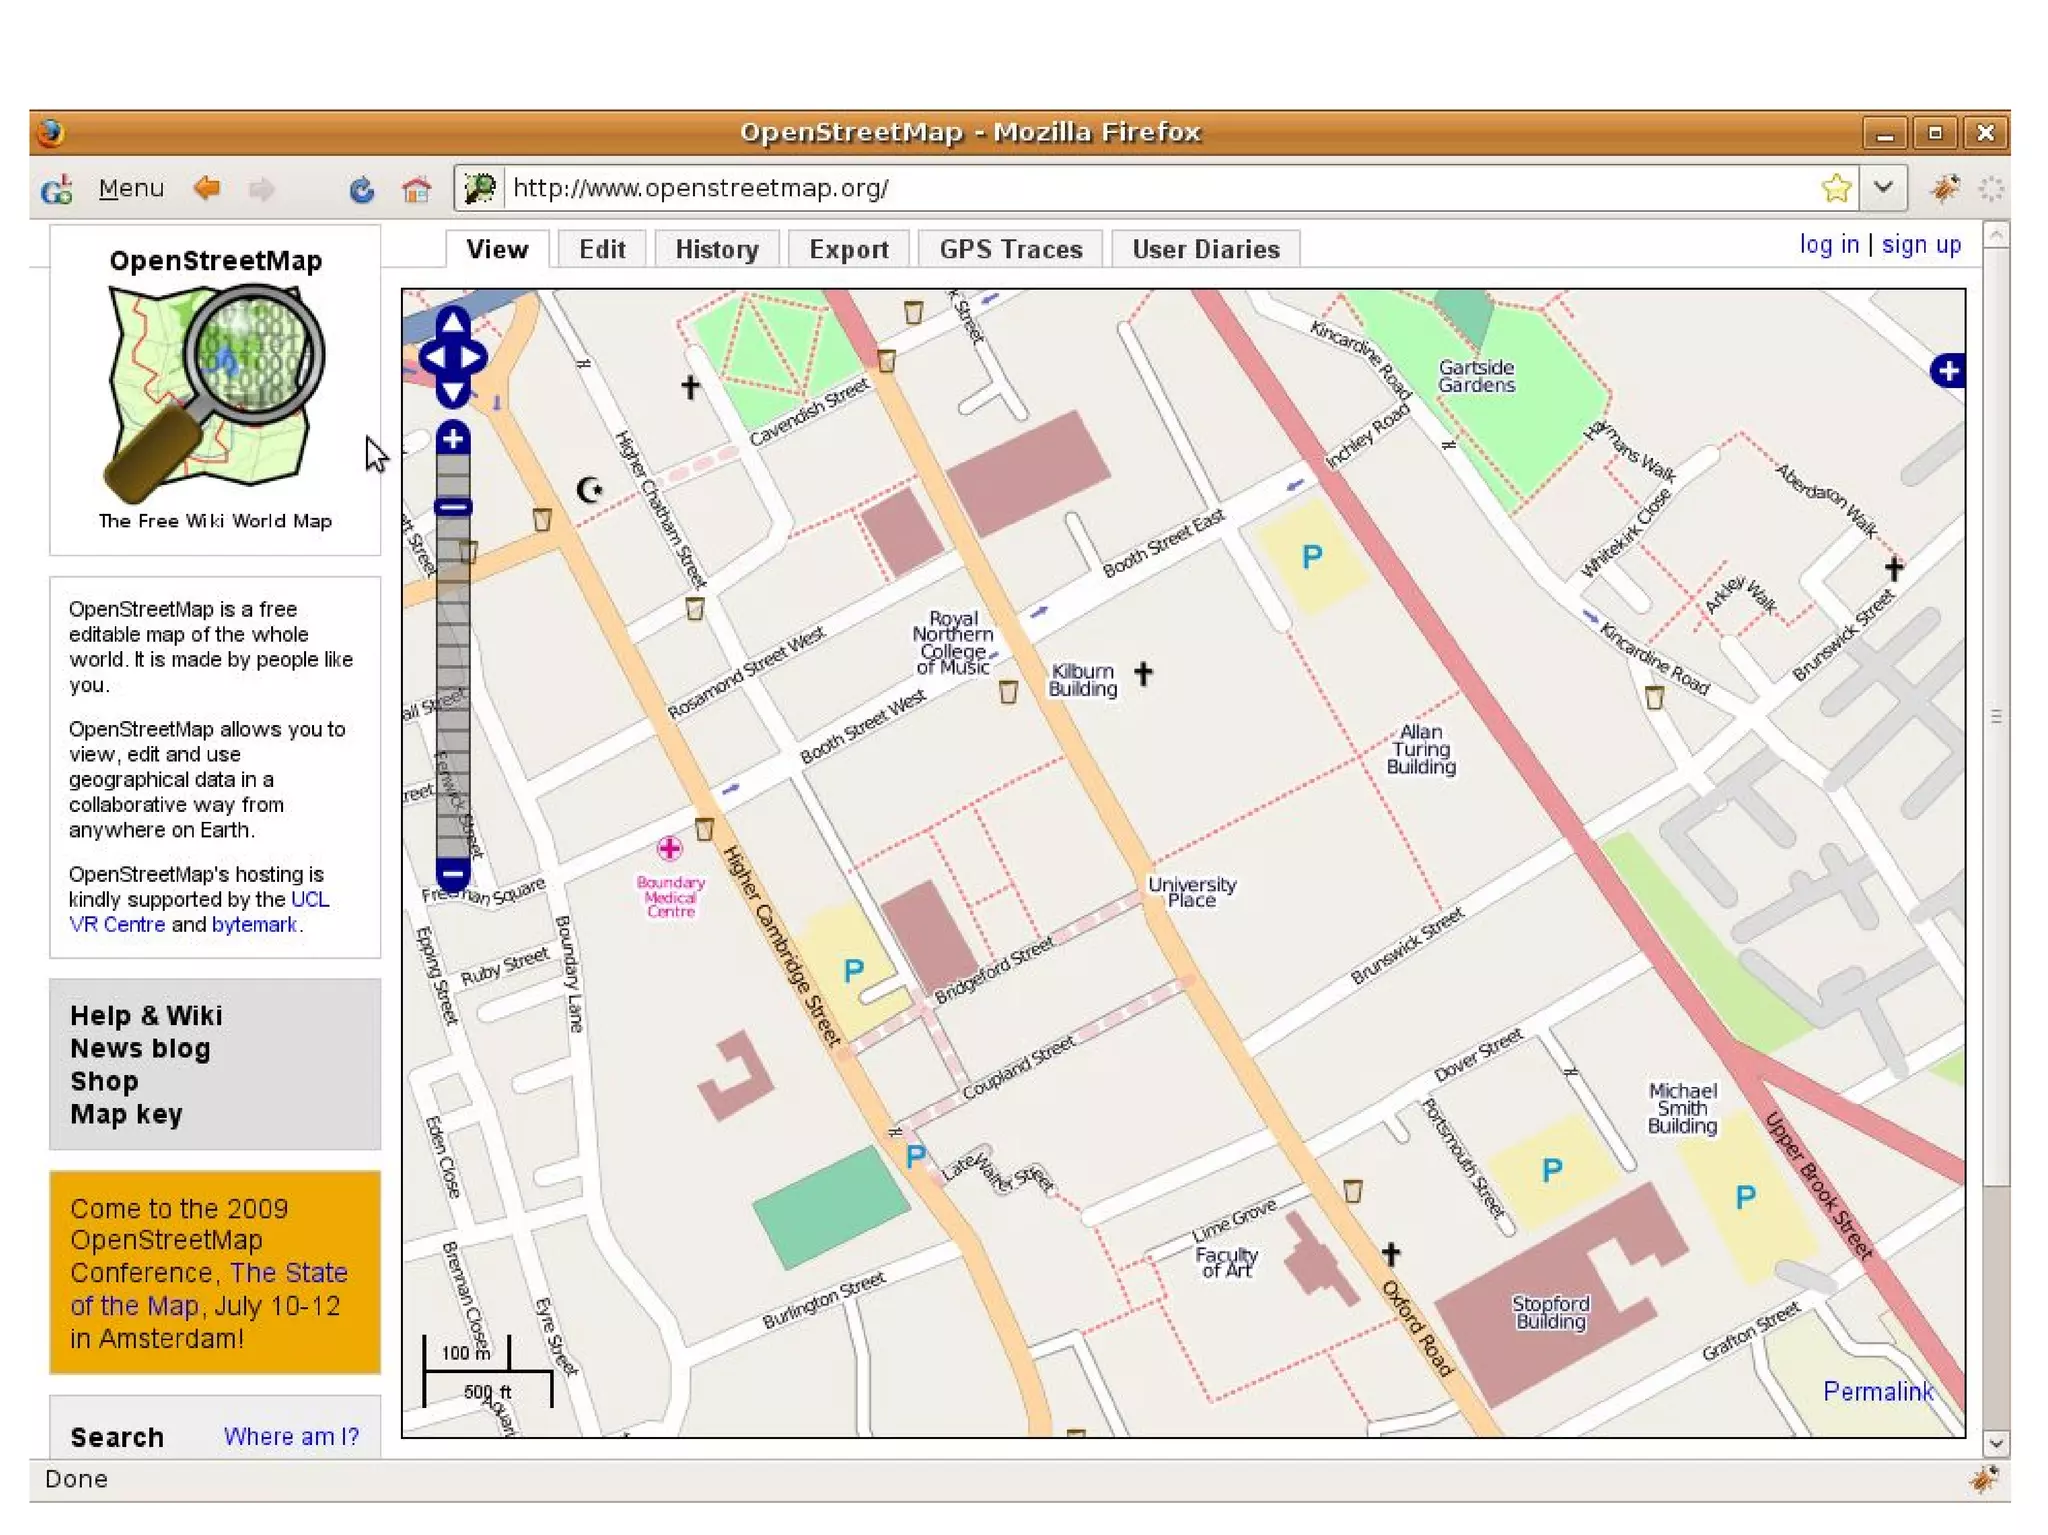The width and height of the screenshot is (2048, 1535).
Task: Open the browser Menu
Action: [x=131, y=188]
